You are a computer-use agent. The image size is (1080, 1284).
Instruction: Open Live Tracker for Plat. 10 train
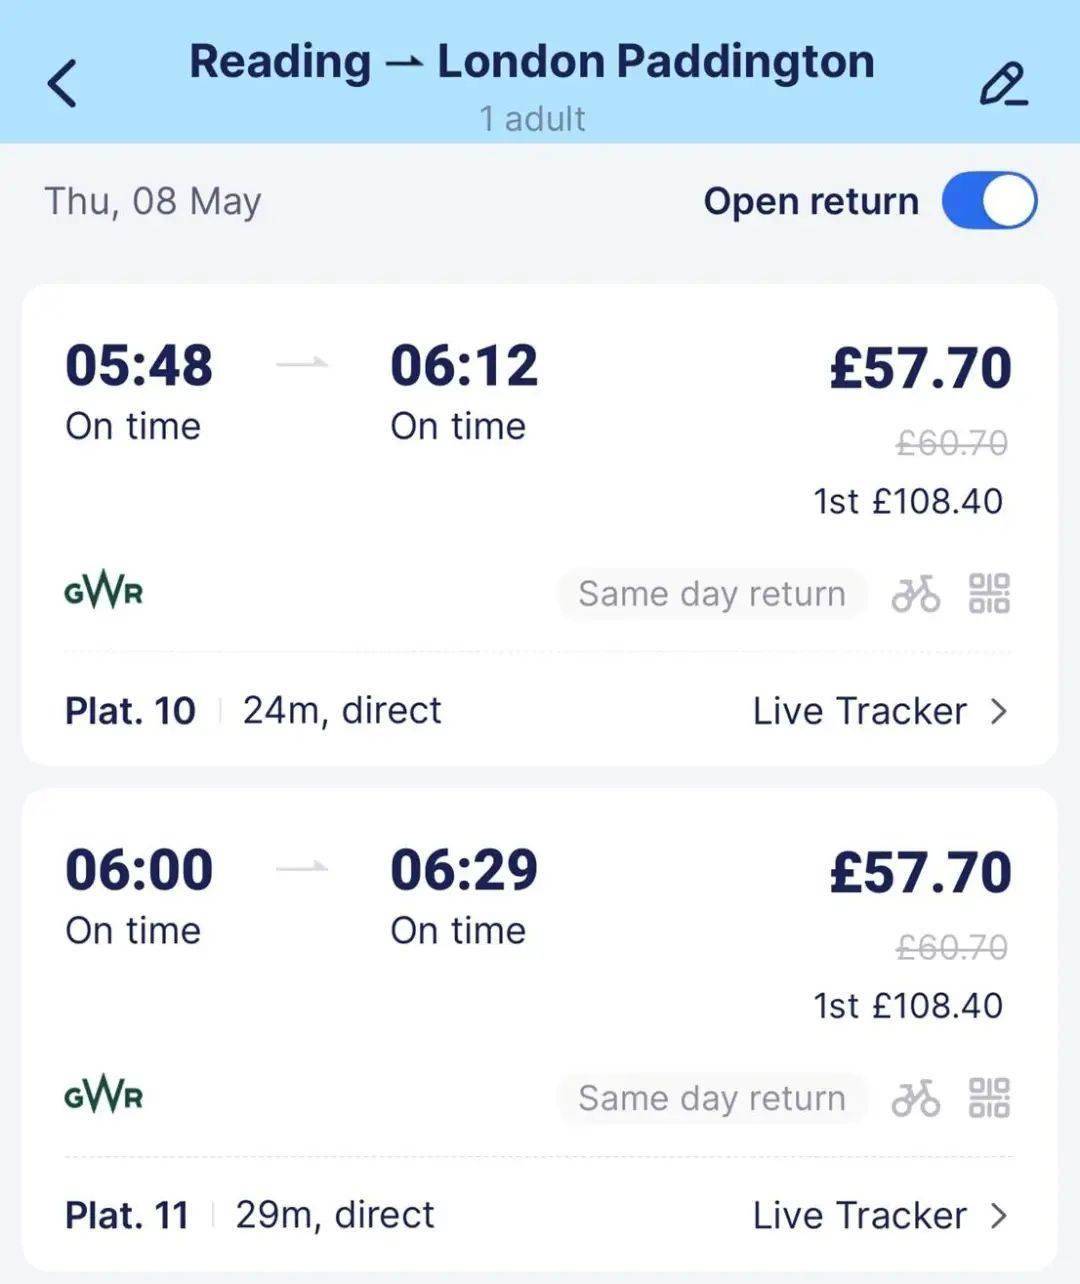pos(881,711)
